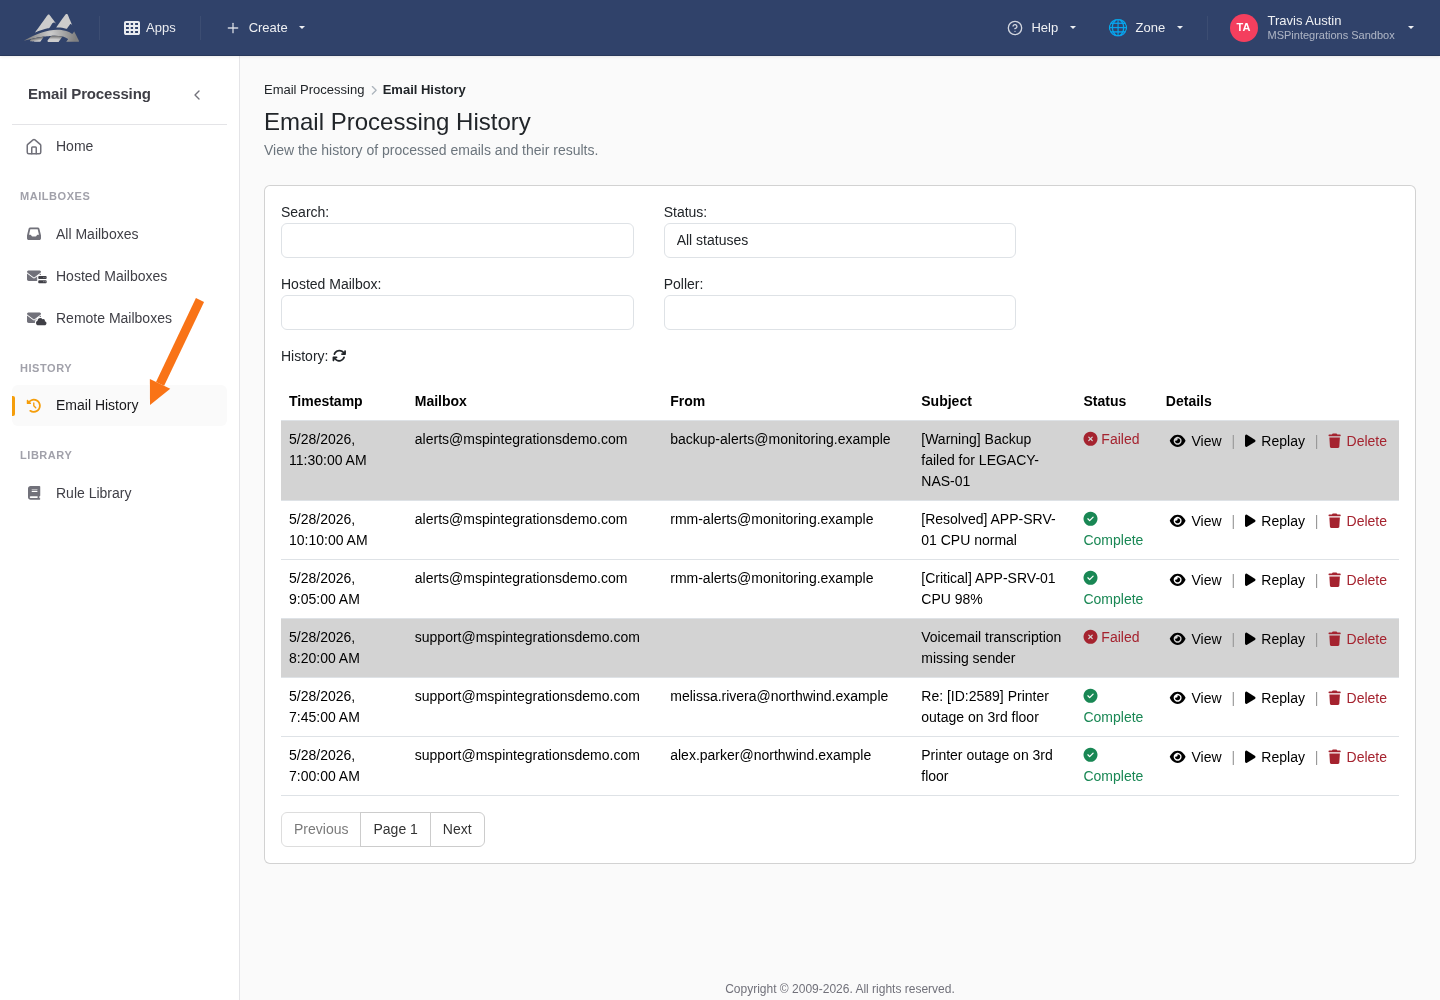Open the Apps grid menu
Viewport: 1440px width, 1000px height.
(150, 28)
